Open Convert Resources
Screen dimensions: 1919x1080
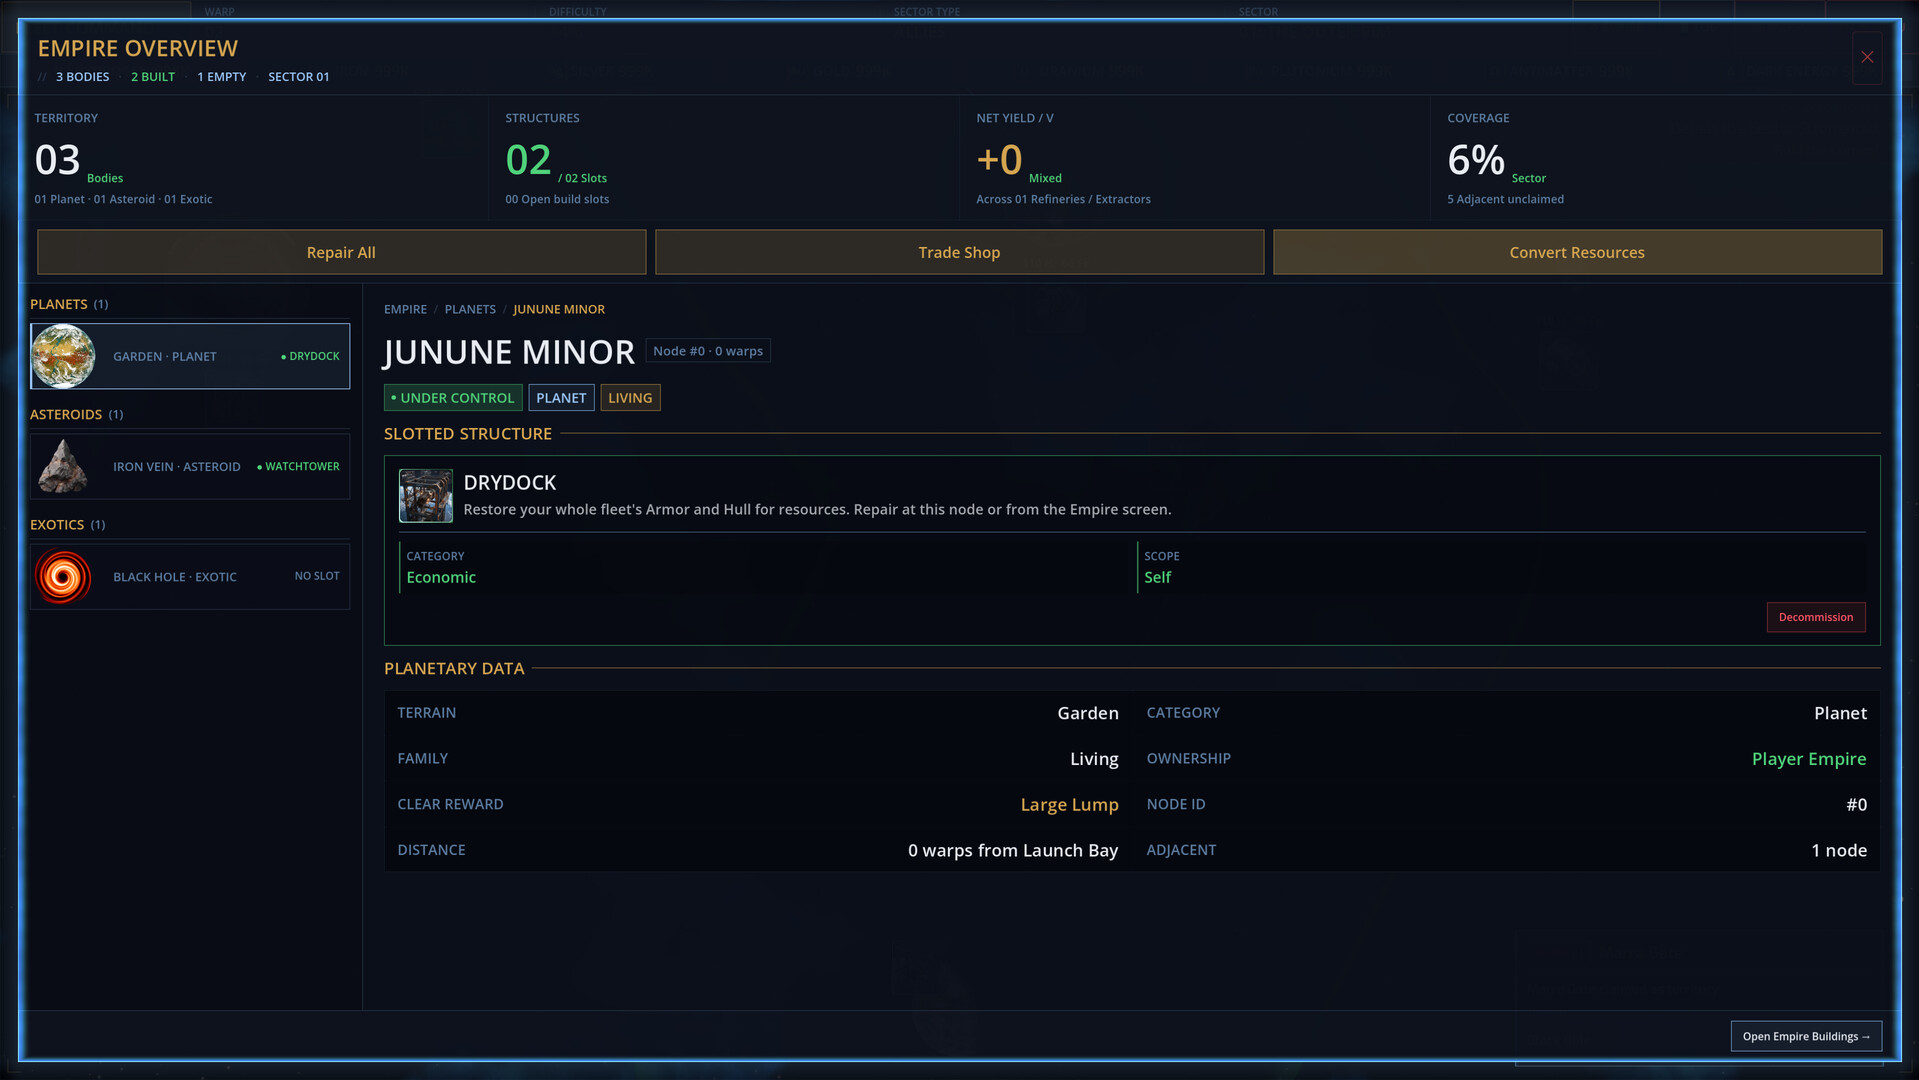click(x=1577, y=252)
